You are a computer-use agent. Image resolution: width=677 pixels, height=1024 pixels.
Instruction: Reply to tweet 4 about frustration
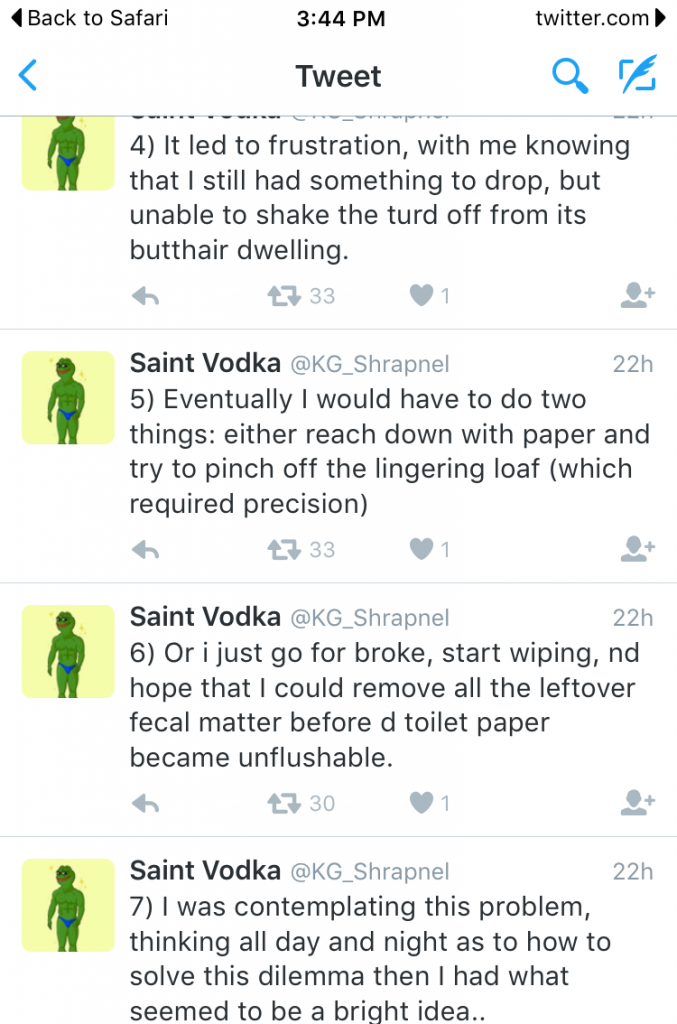[146, 296]
